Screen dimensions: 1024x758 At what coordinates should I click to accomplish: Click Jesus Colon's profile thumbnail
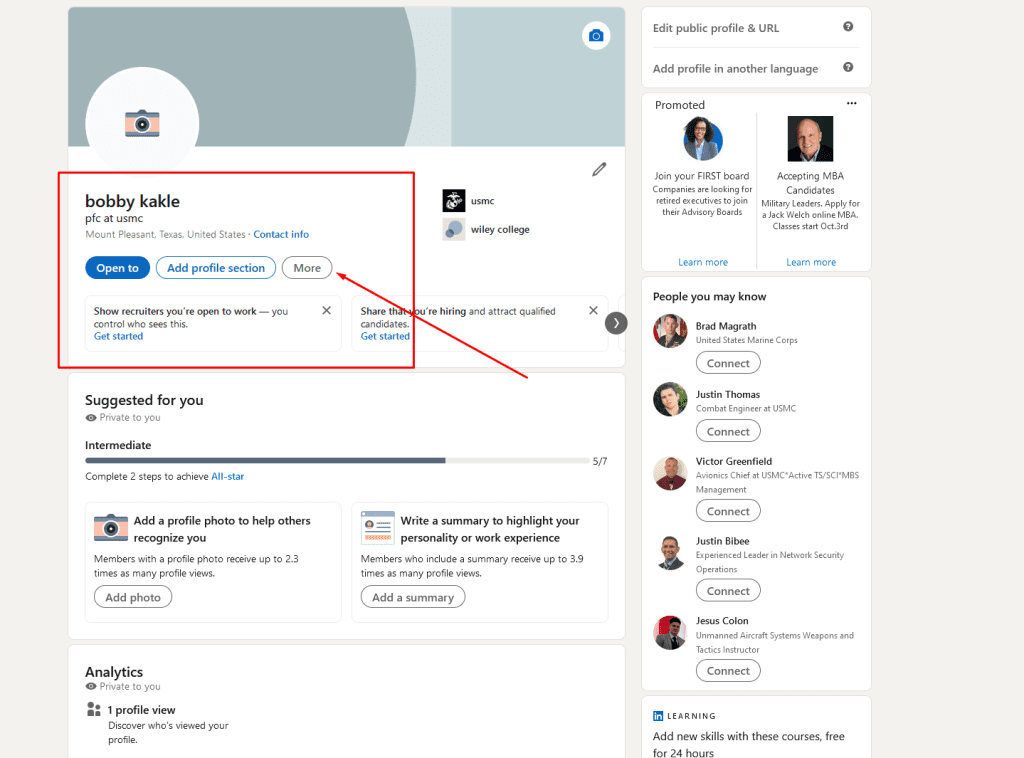669,631
